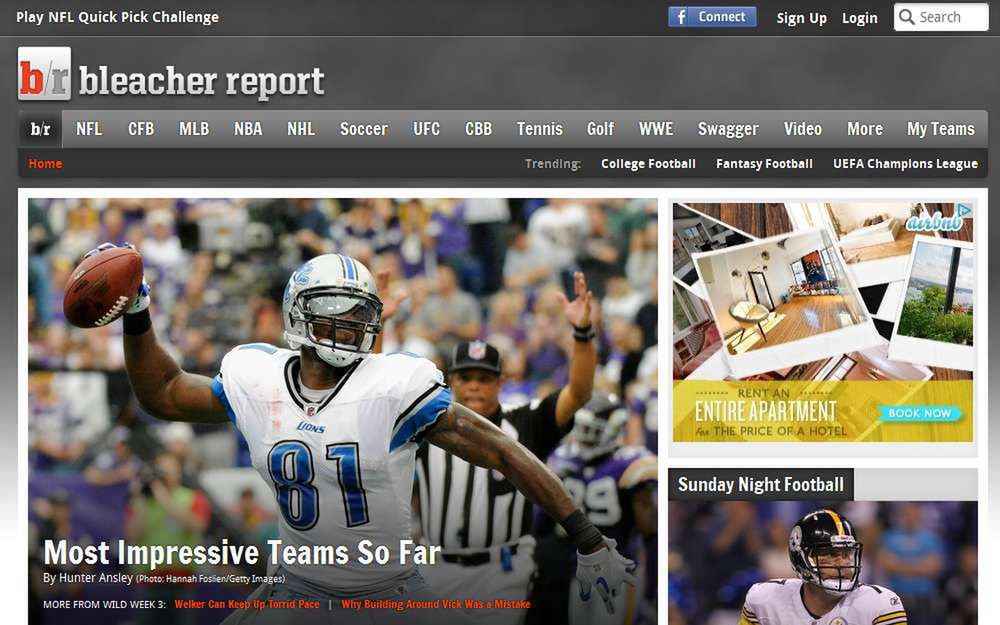Open the Login link
The height and width of the screenshot is (625, 1000).
(x=860, y=18)
